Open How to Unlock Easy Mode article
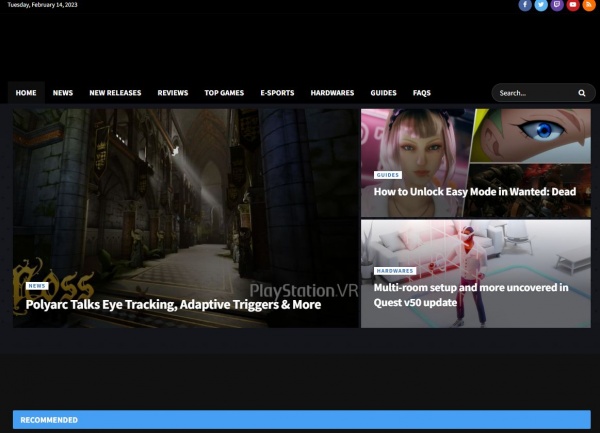This screenshot has width=600, height=433. coord(475,192)
